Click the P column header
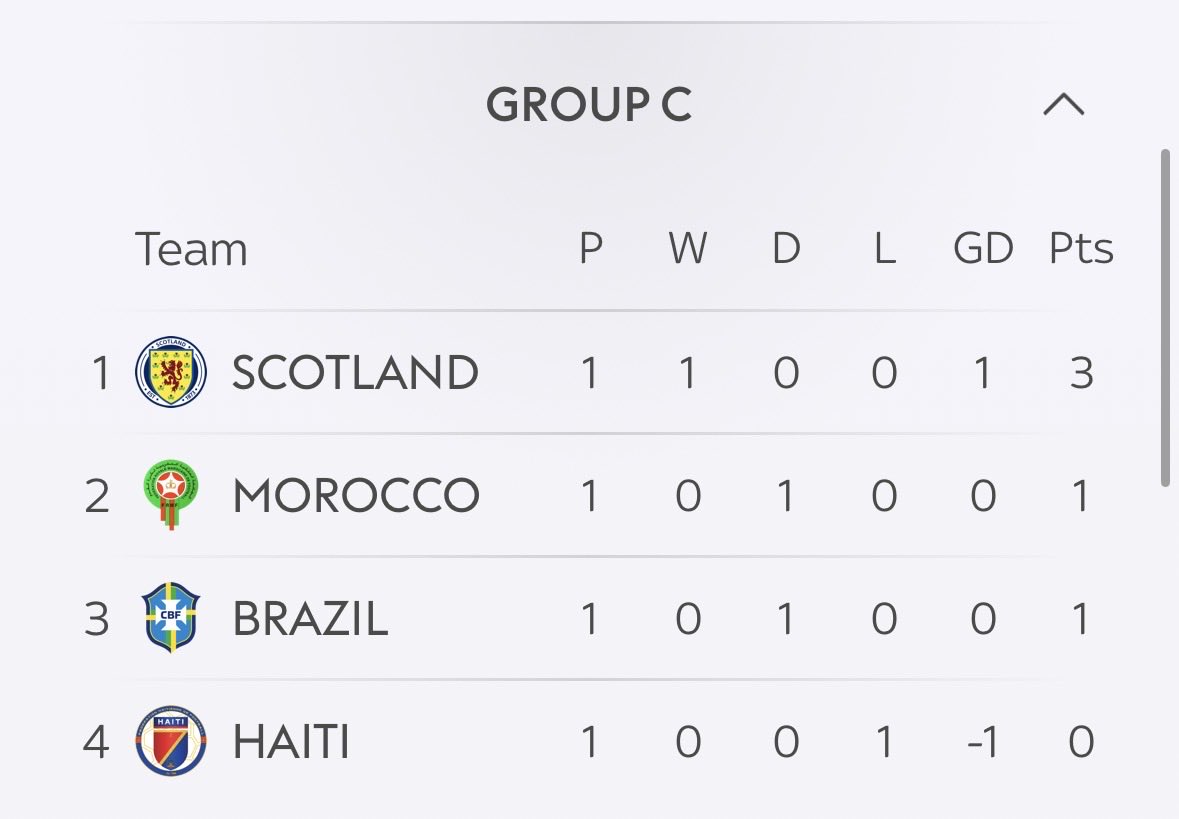 tap(590, 248)
